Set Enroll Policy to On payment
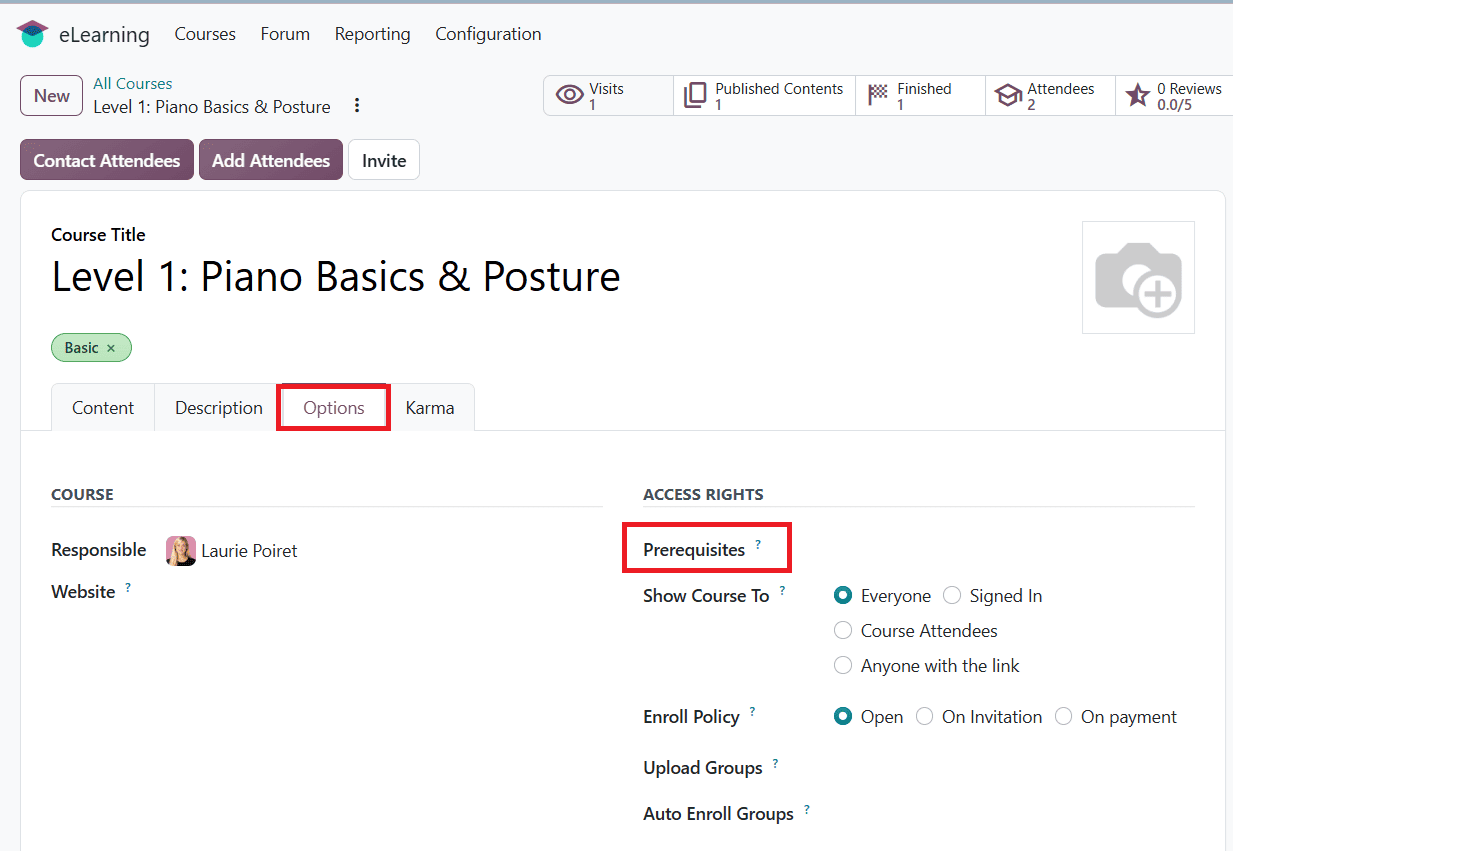 point(1063,717)
